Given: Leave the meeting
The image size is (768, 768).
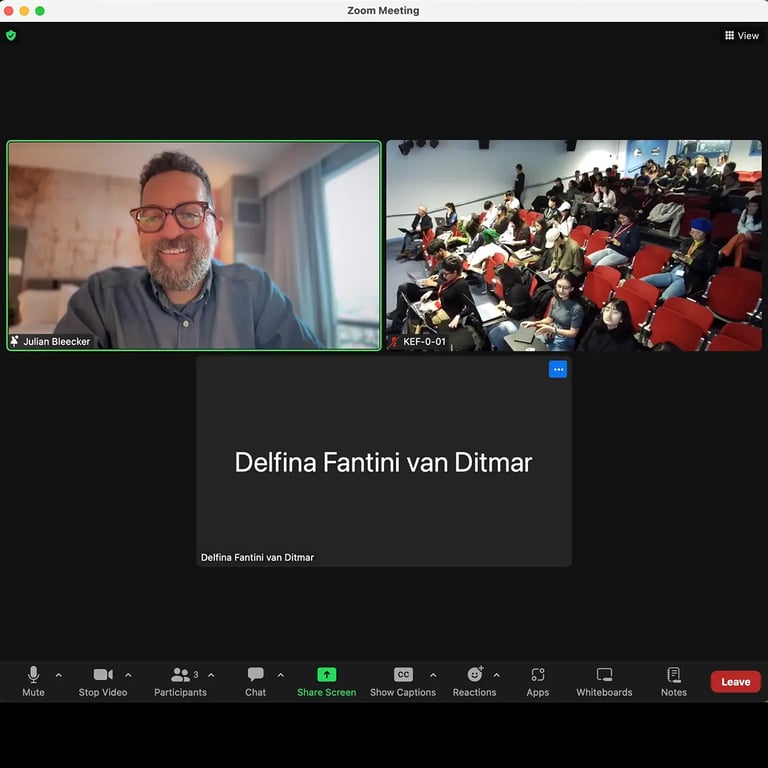Looking at the screenshot, I should click(736, 682).
